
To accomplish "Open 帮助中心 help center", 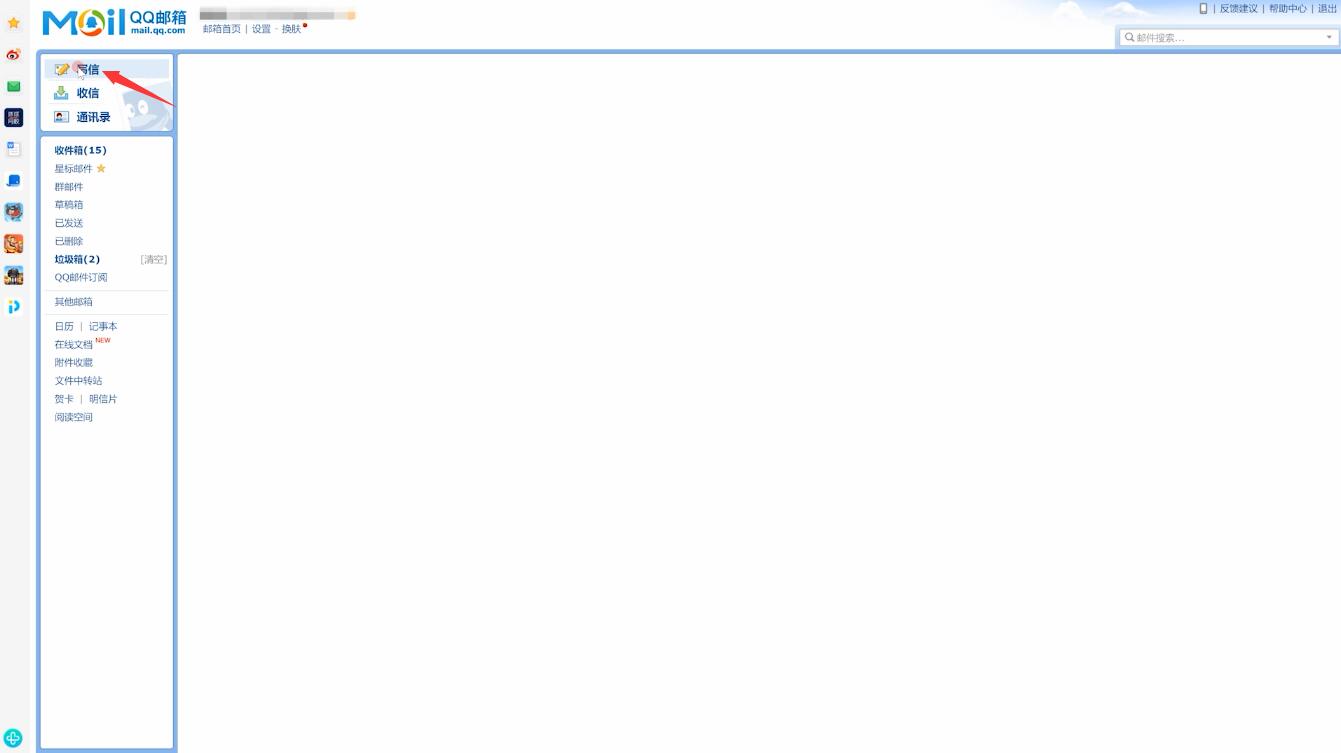I will [x=1288, y=8].
